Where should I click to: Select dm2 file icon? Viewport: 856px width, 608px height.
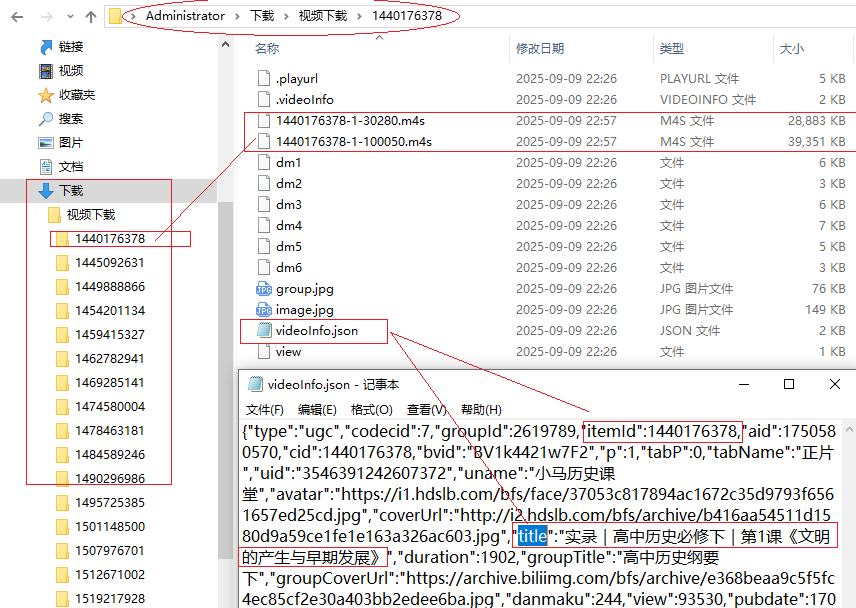[264, 183]
